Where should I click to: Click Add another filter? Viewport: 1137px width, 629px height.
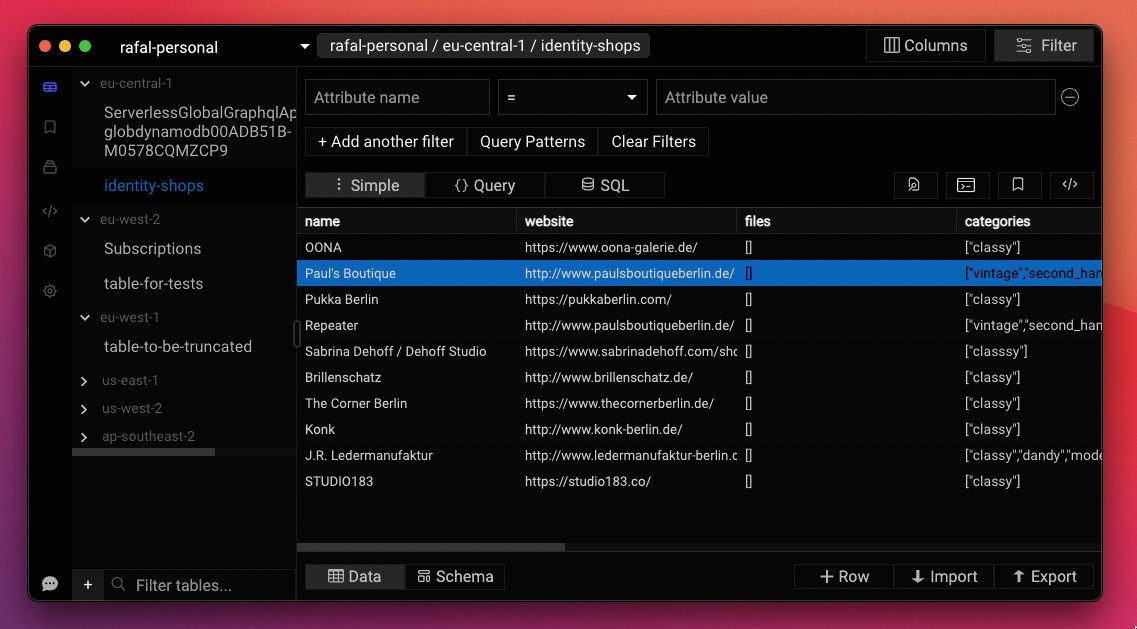(386, 141)
